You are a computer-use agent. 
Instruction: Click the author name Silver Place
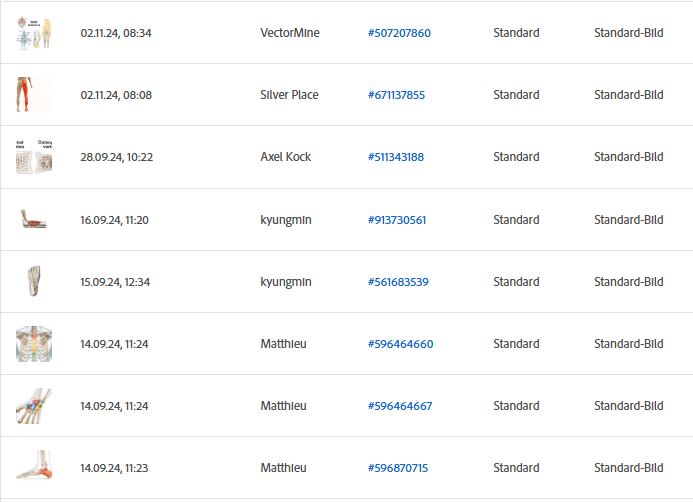point(289,95)
